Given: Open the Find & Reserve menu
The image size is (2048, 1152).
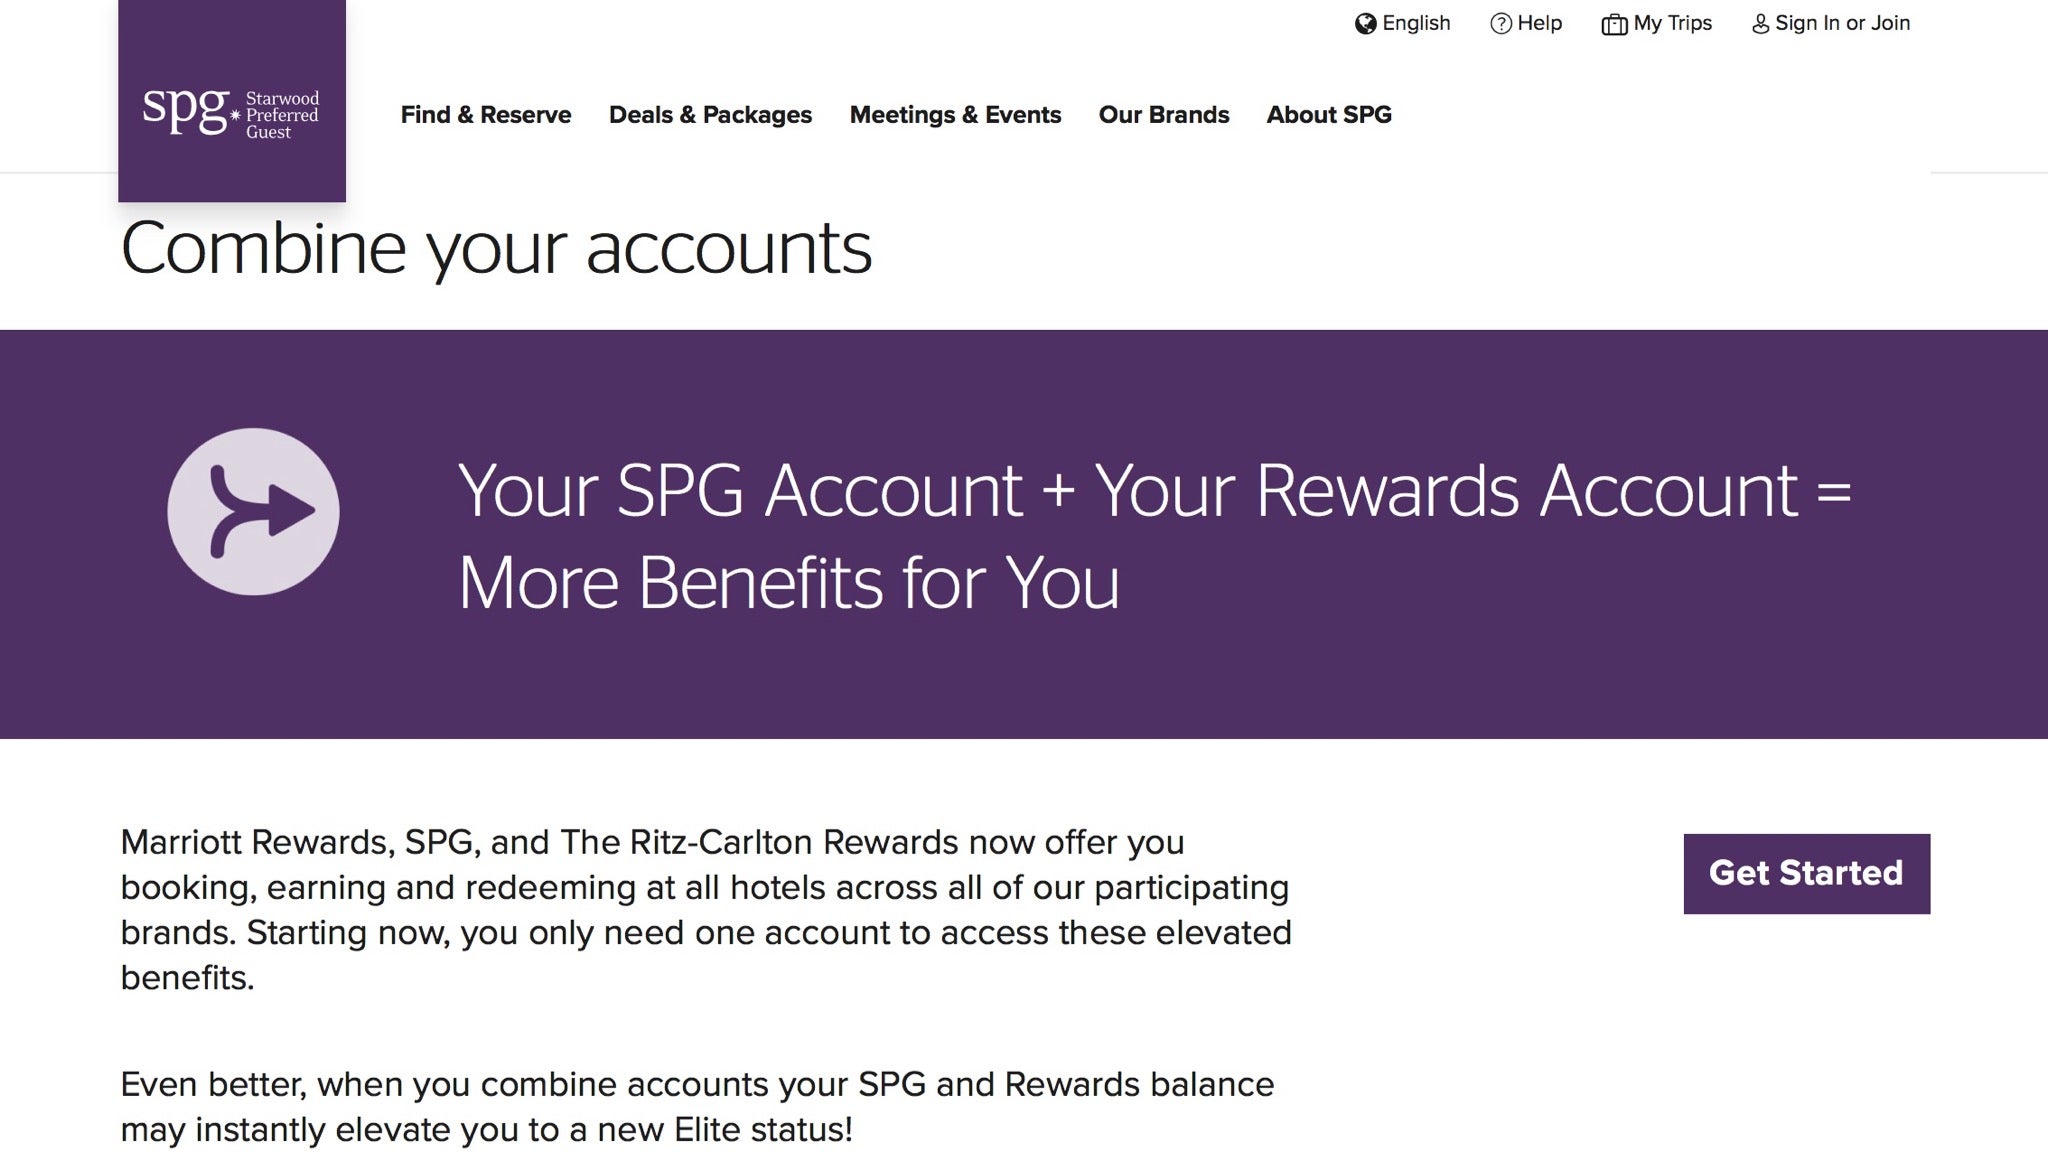Looking at the screenshot, I should [486, 115].
